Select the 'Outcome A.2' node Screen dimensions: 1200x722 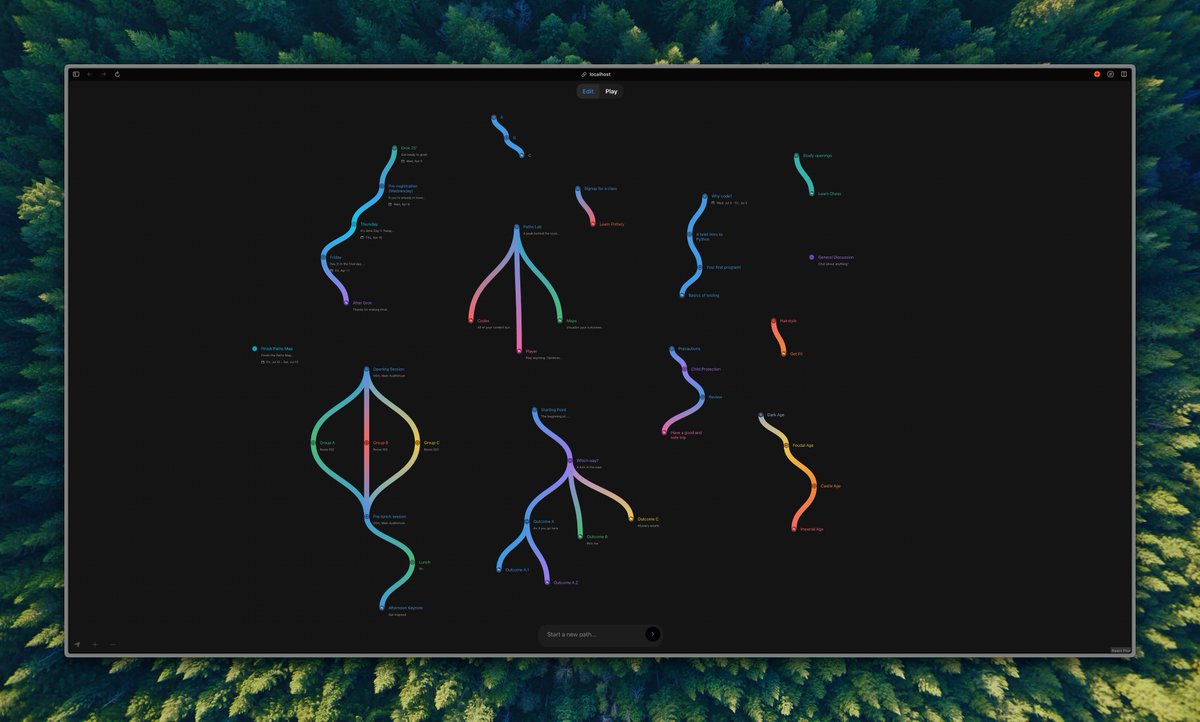[x=548, y=582]
